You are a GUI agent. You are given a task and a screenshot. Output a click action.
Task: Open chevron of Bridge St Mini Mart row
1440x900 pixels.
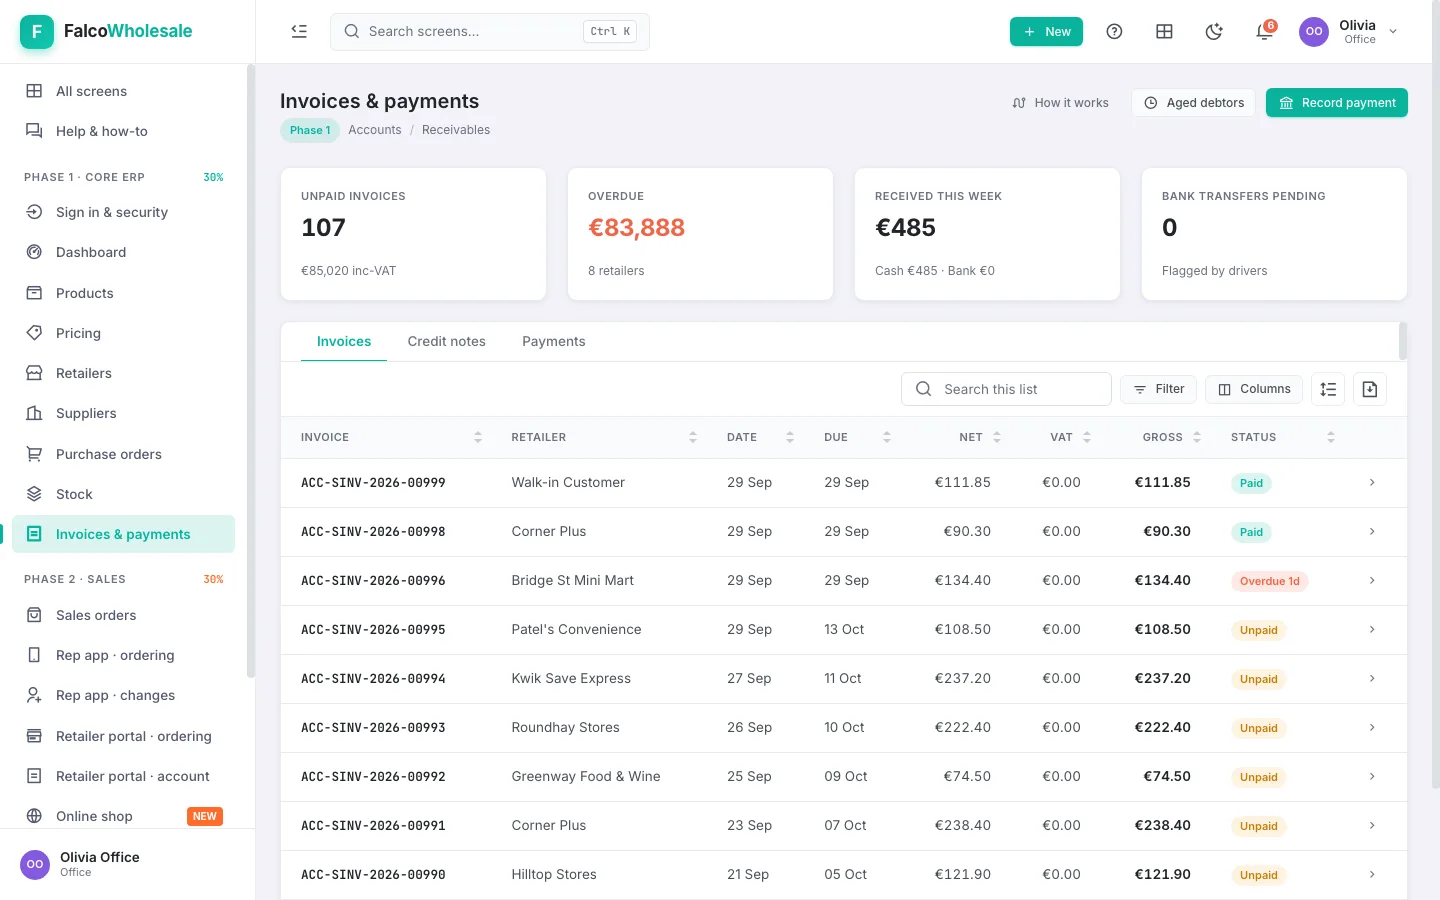coord(1372,581)
